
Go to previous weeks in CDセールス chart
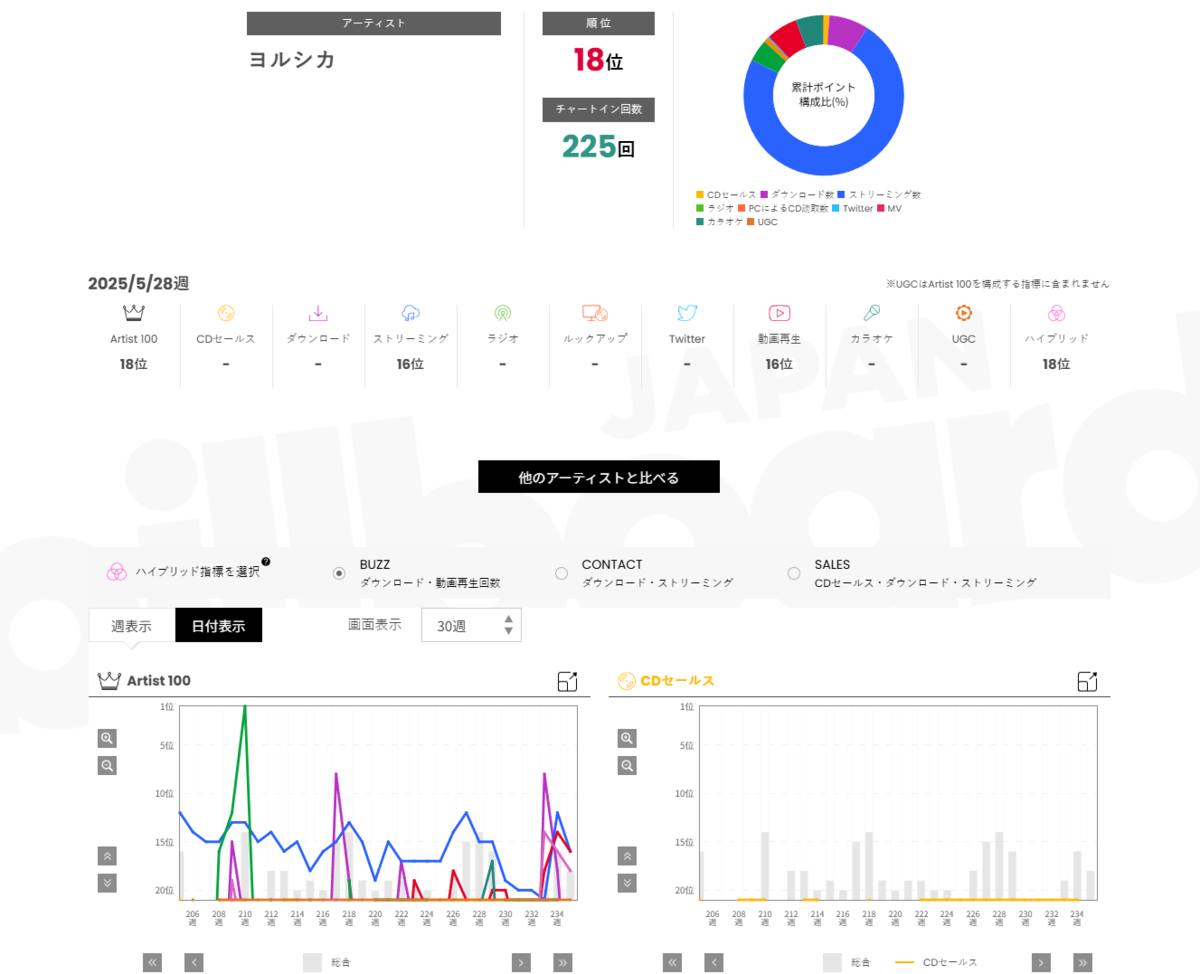(x=714, y=962)
